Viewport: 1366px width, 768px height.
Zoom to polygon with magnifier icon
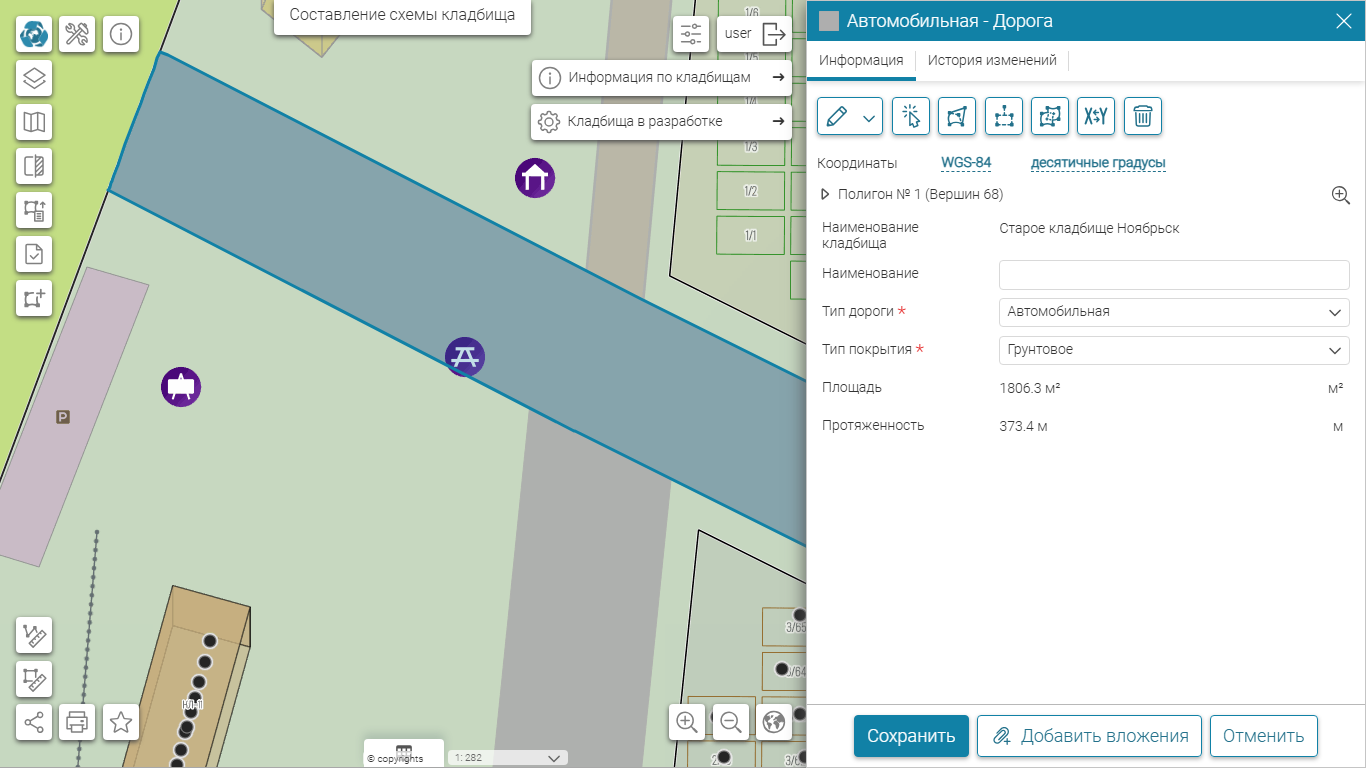point(1340,195)
